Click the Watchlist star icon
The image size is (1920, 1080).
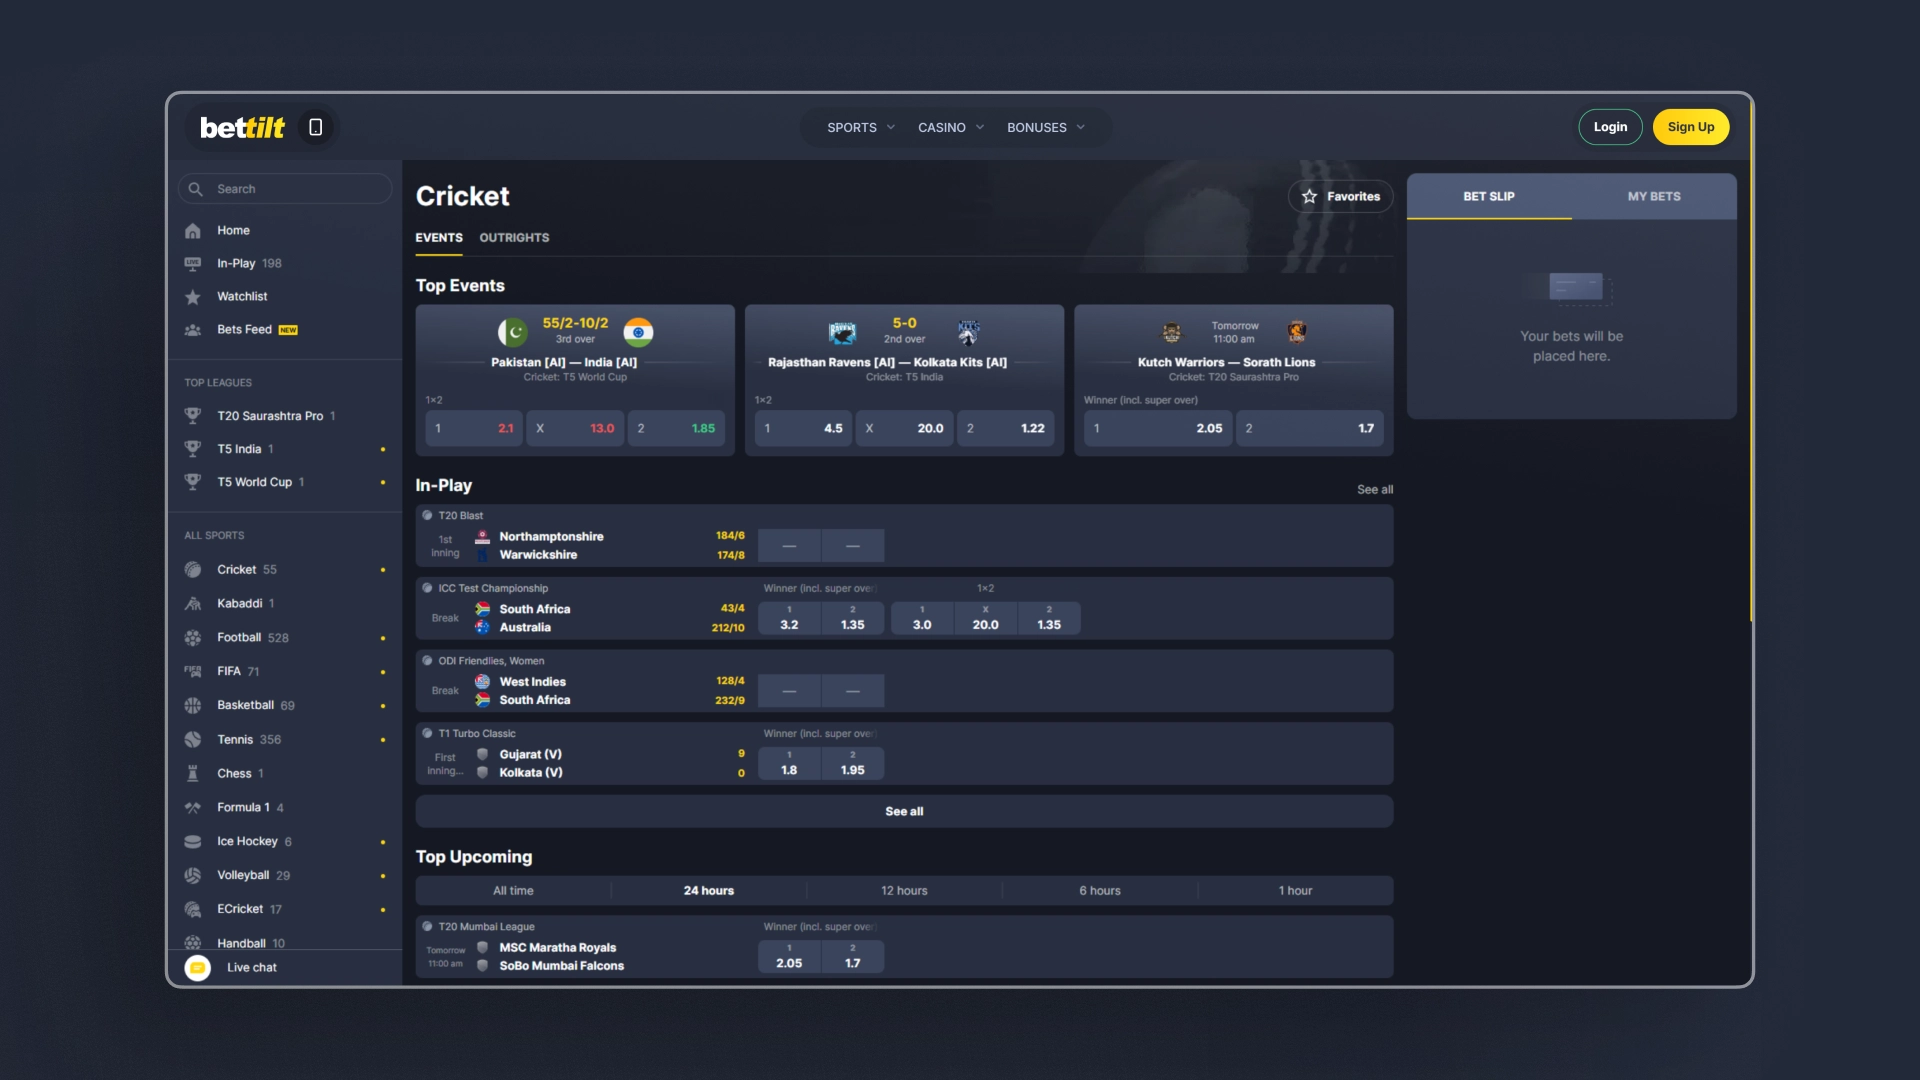pos(193,297)
